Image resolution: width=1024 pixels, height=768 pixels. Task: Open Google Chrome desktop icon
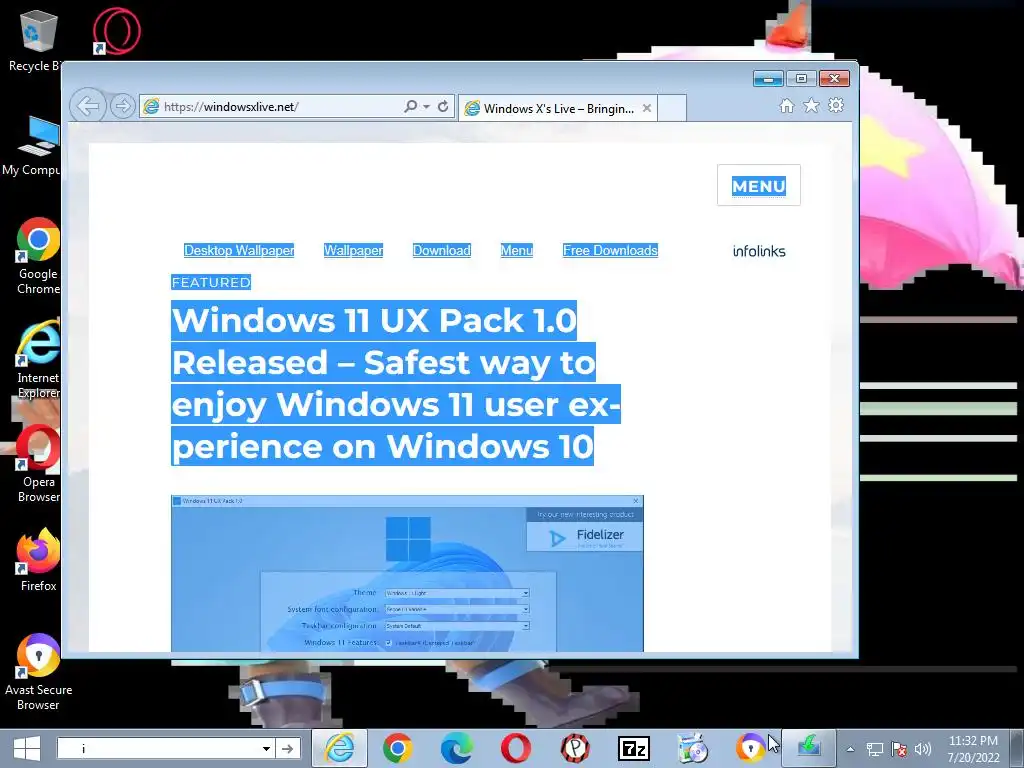coord(38,256)
